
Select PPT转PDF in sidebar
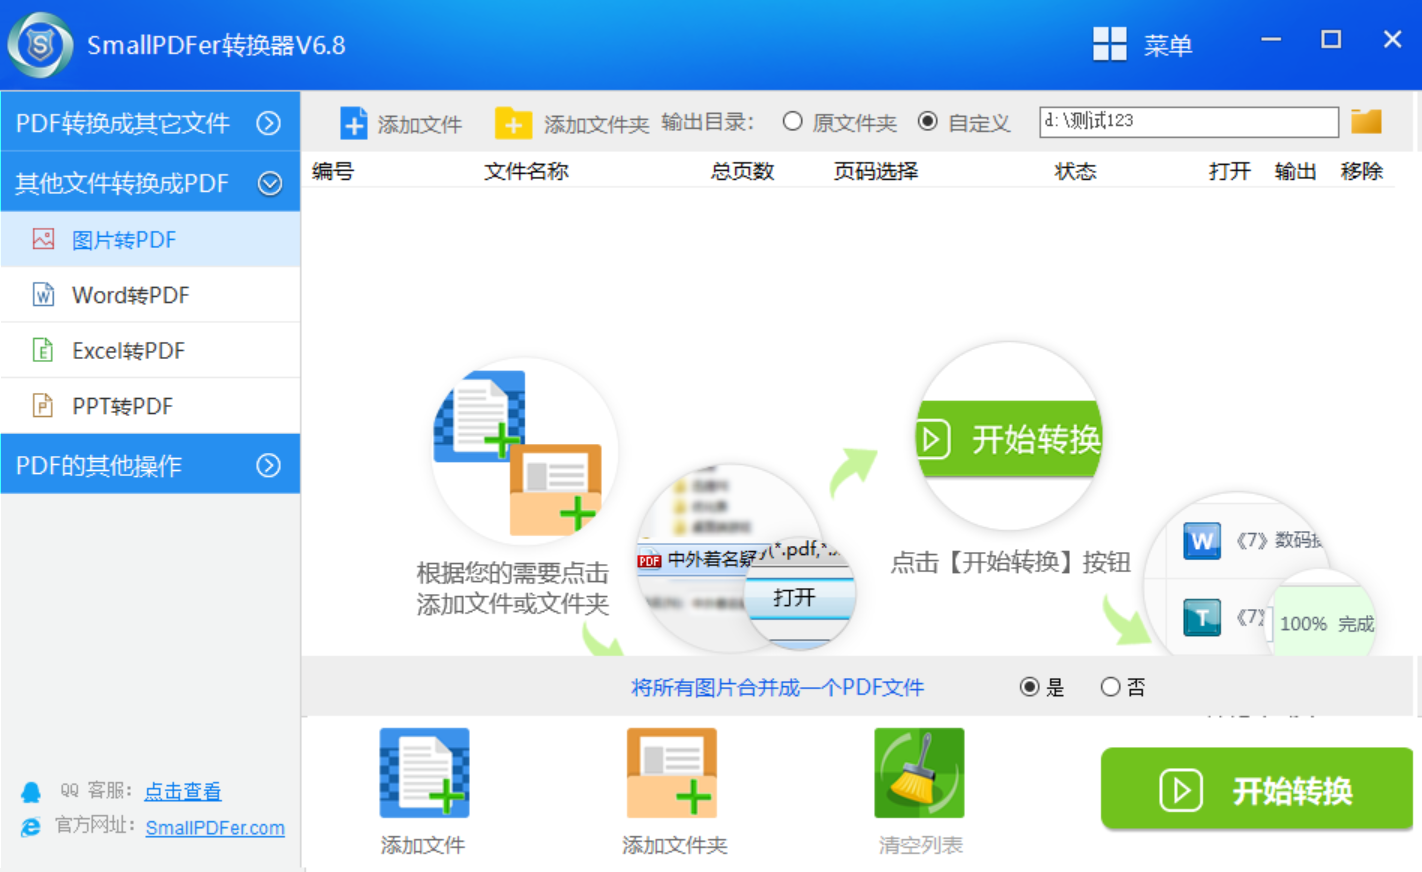[150, 405]
